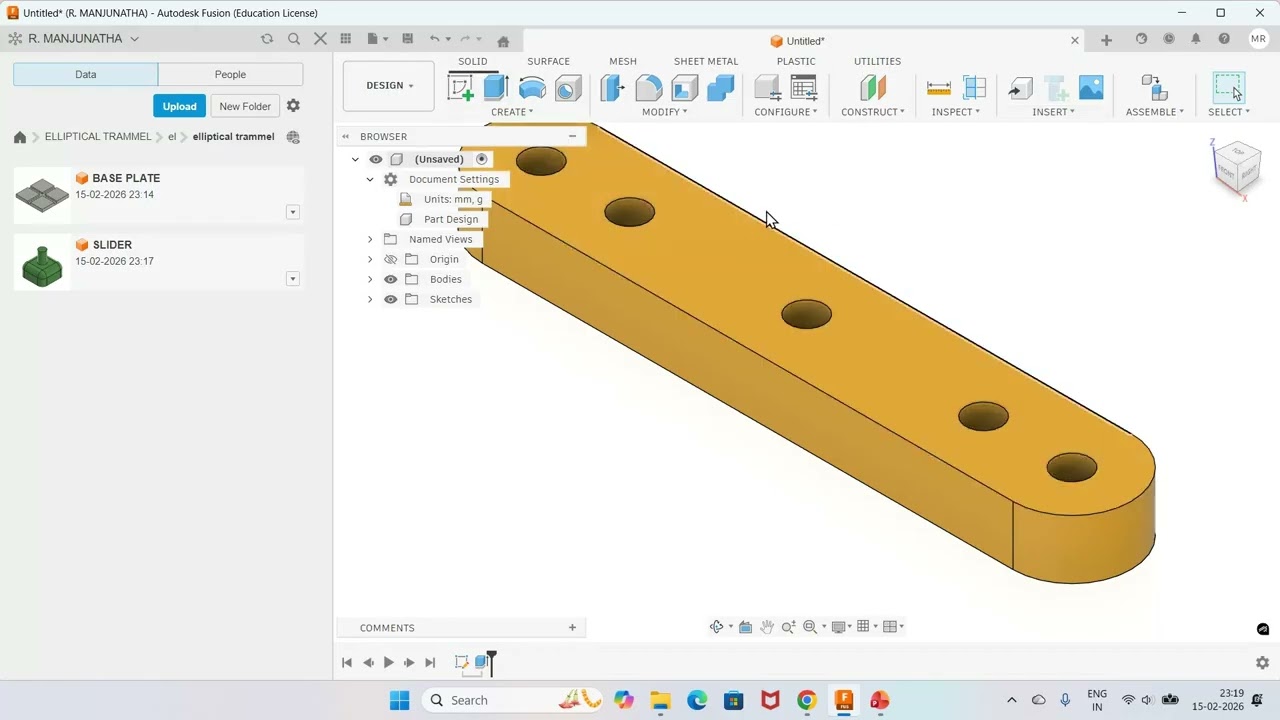
Task: Open the CREATE dropdown menu
Action: pyautogui.click(x=512, y=112)
